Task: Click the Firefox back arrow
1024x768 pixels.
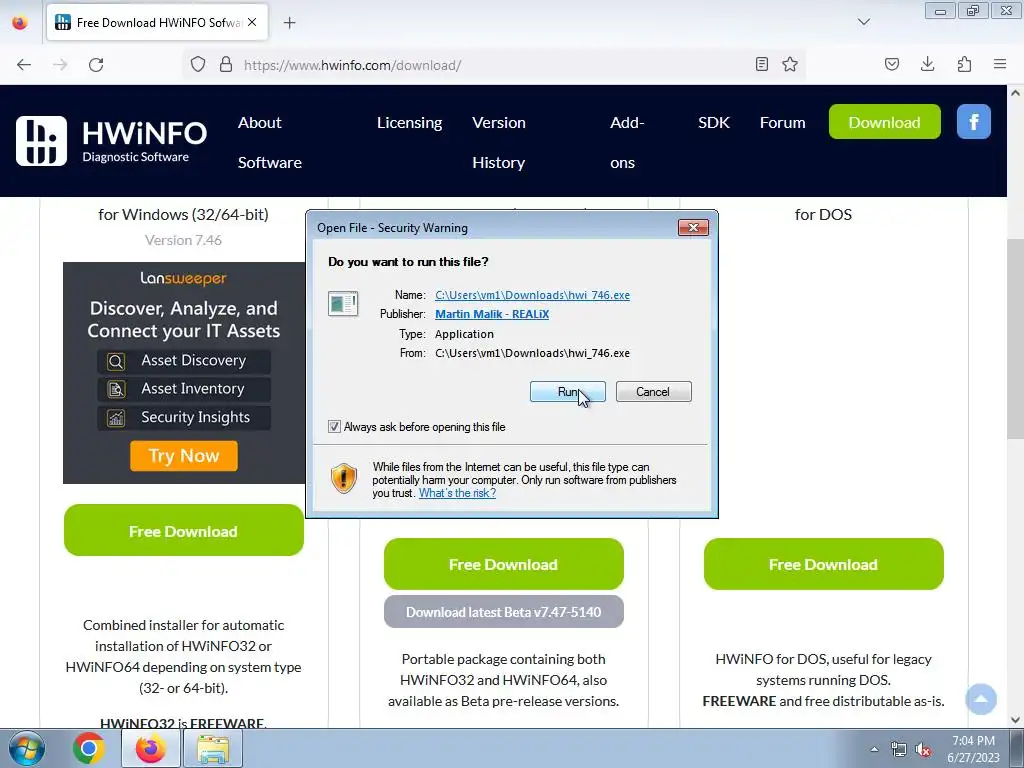Action: [x=24, y=65]
